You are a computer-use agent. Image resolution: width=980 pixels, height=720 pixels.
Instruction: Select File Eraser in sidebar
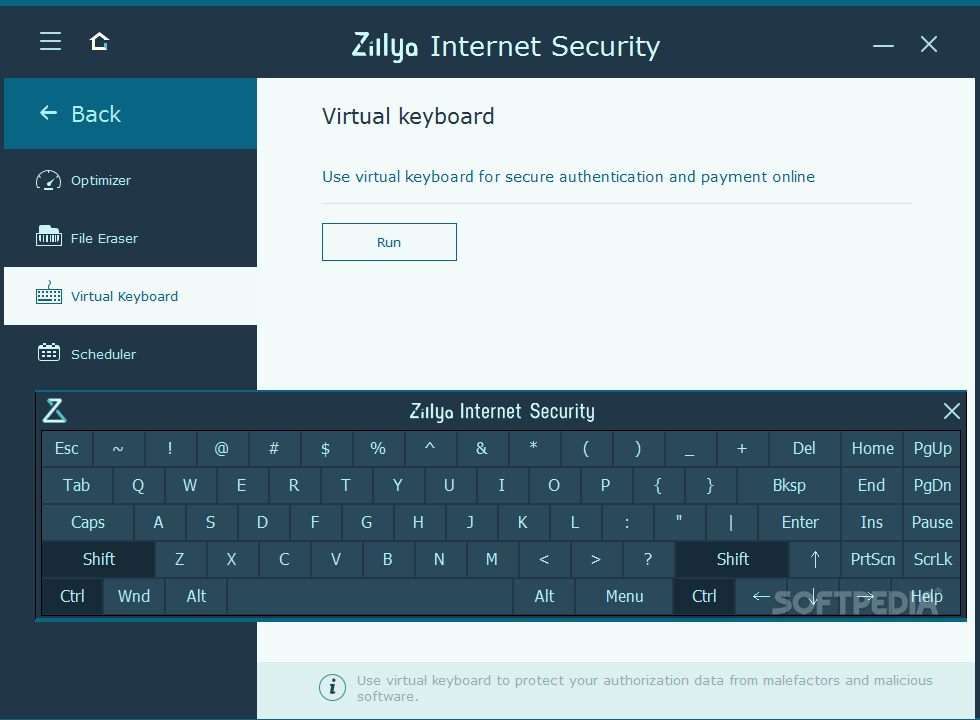click(x=104, y=239)
